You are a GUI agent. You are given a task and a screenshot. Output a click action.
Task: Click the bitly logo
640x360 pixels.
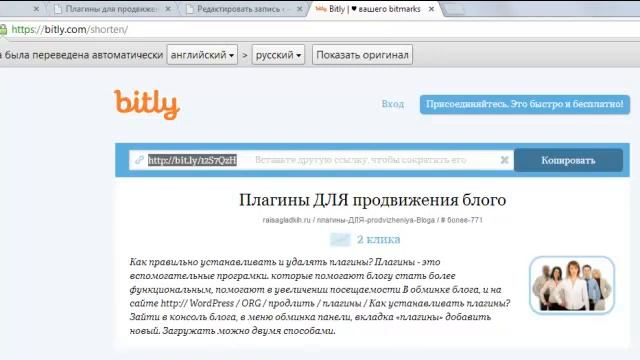[147, 104]
